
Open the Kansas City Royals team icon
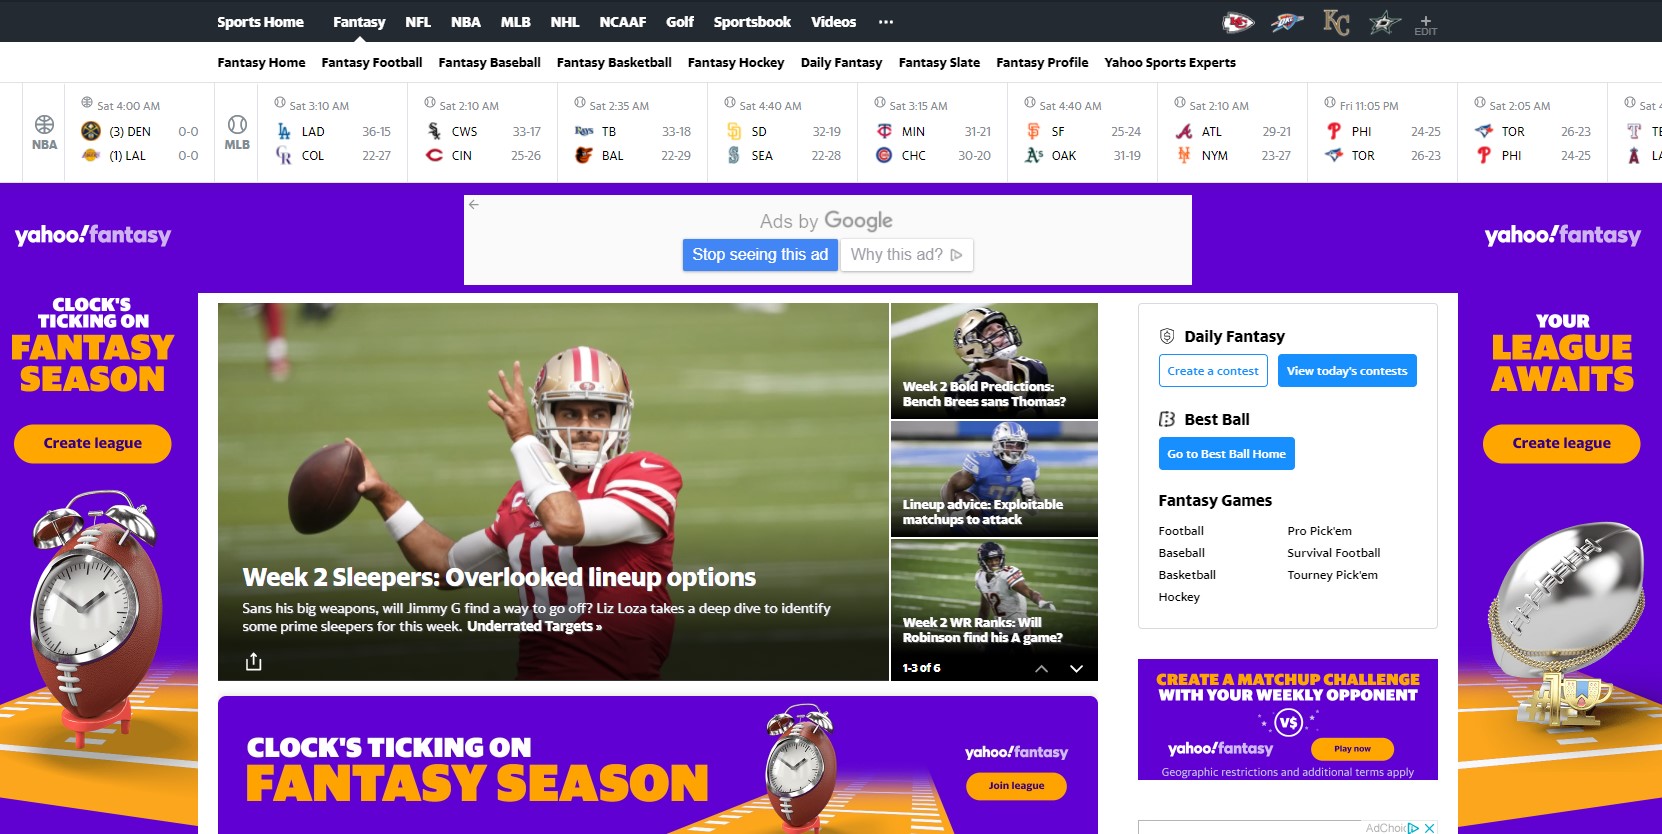click(x=1336, y=22)
